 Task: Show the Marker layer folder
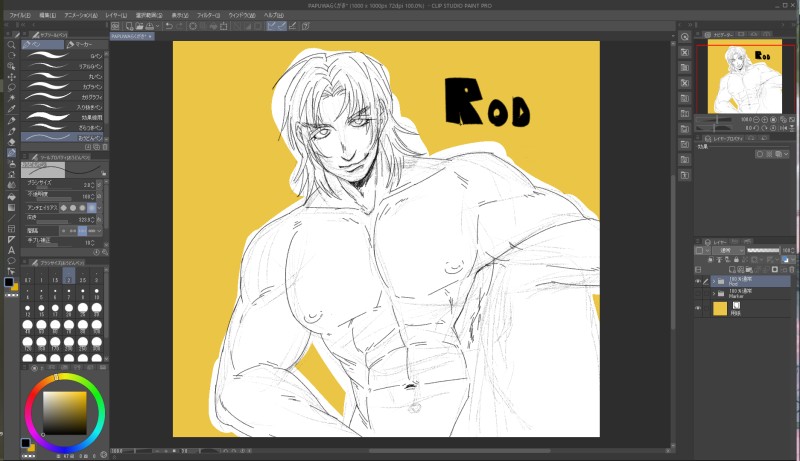point(698,294)
